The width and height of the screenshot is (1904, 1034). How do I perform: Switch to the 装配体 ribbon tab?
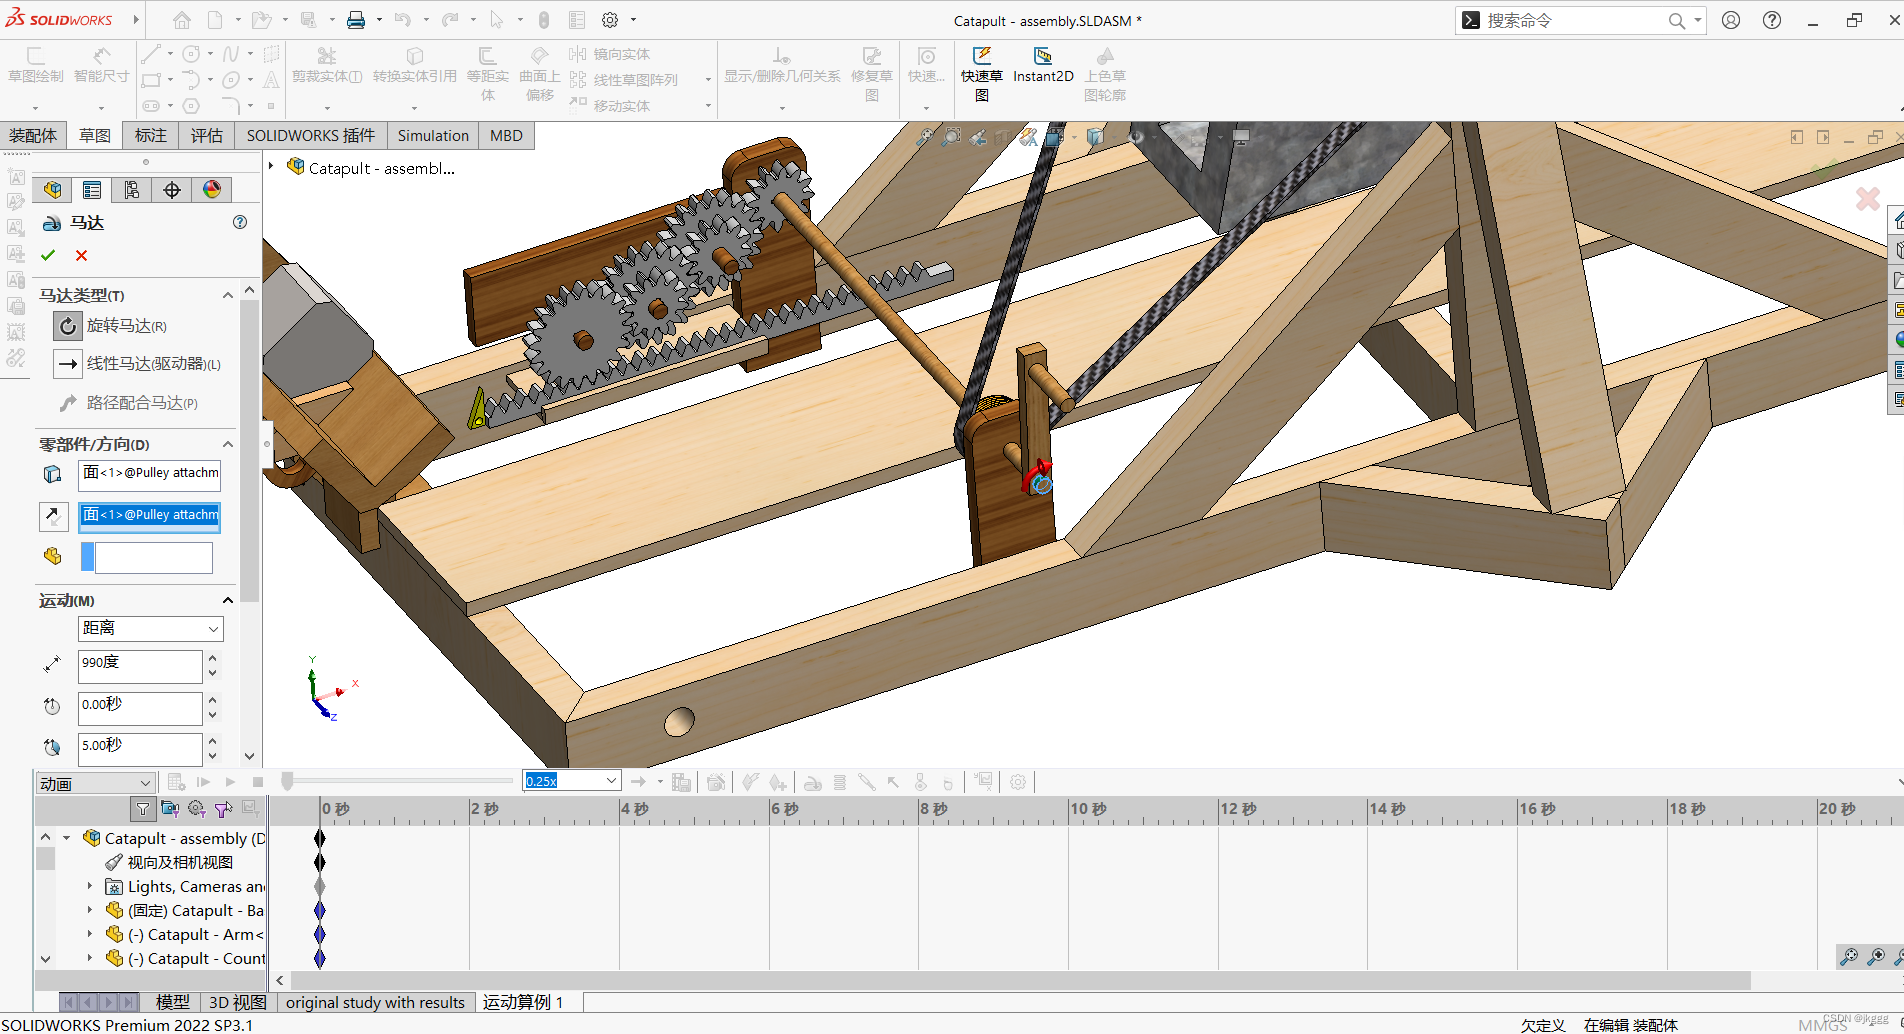[33, 136]
